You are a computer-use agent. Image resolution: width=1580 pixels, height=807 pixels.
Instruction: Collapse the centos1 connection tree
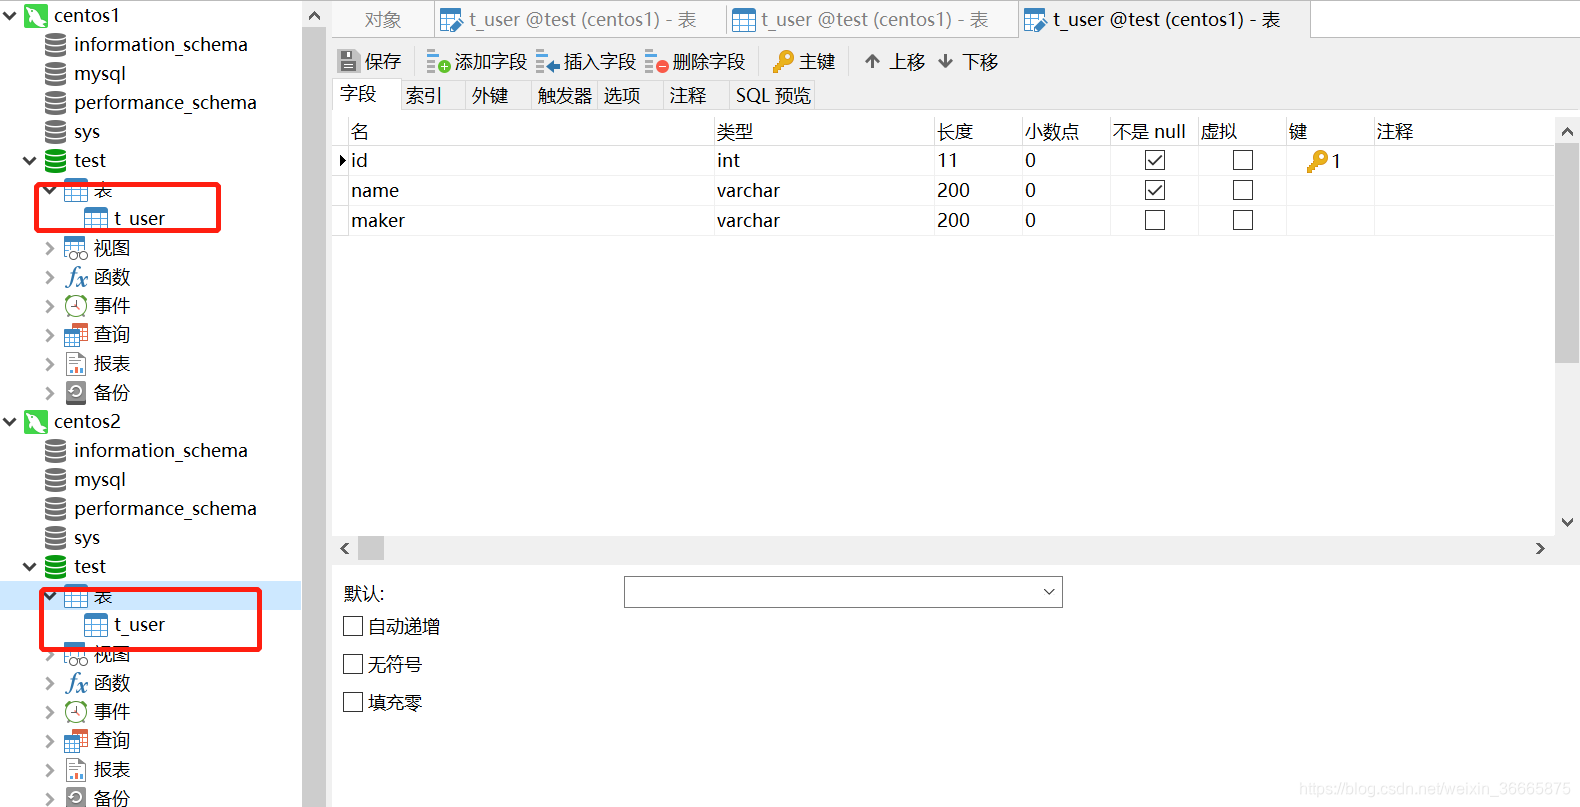[10, 15]
